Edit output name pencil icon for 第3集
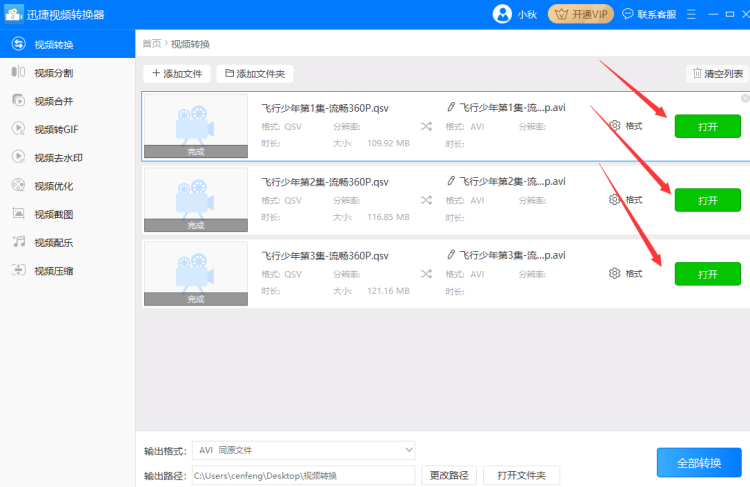 [451, 255]
